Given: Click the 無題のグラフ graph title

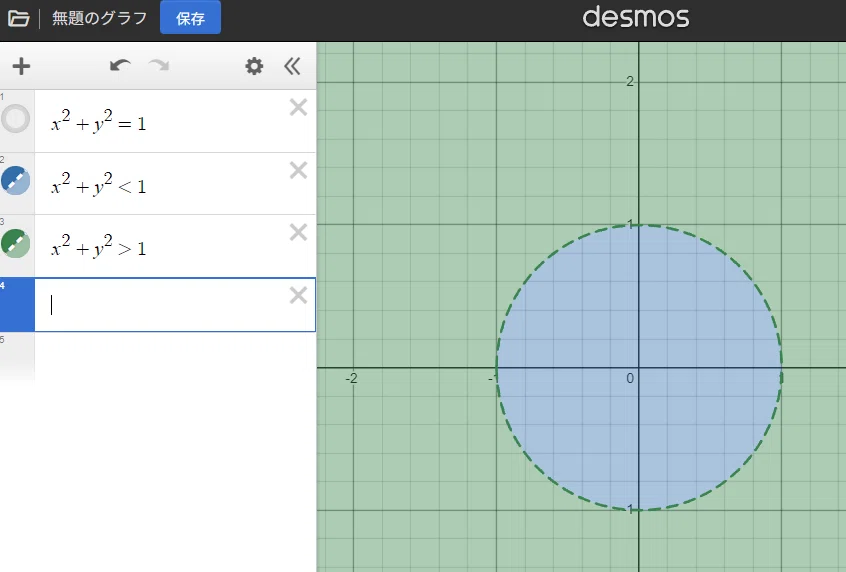Looking at the screenshot, I should pos(100,18).
